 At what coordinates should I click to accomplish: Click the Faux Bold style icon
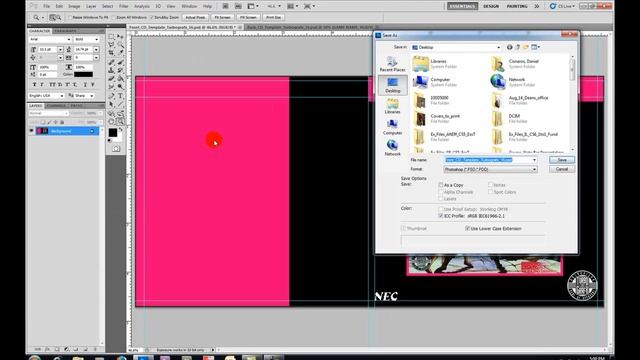[x=34, y=84]
